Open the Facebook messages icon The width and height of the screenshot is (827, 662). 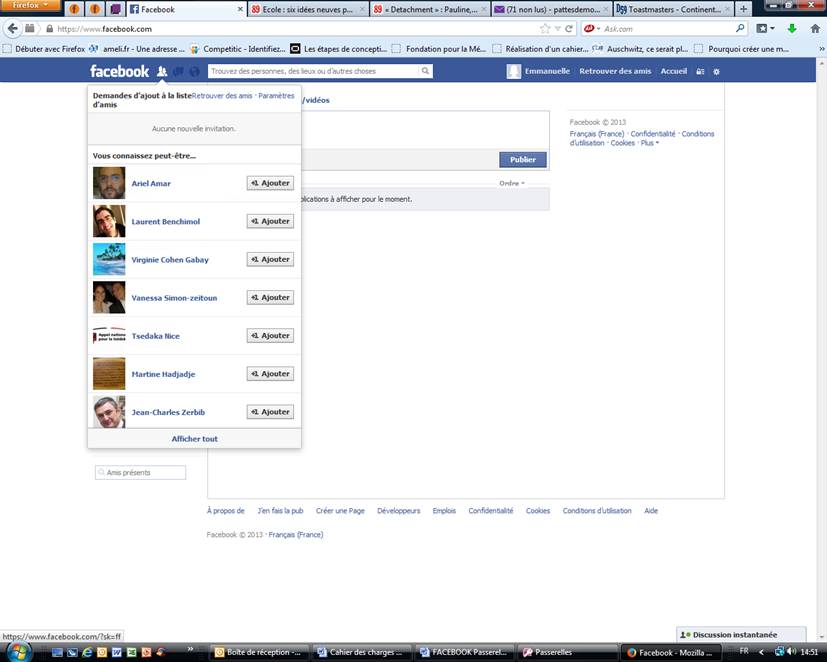coord(178,71)
